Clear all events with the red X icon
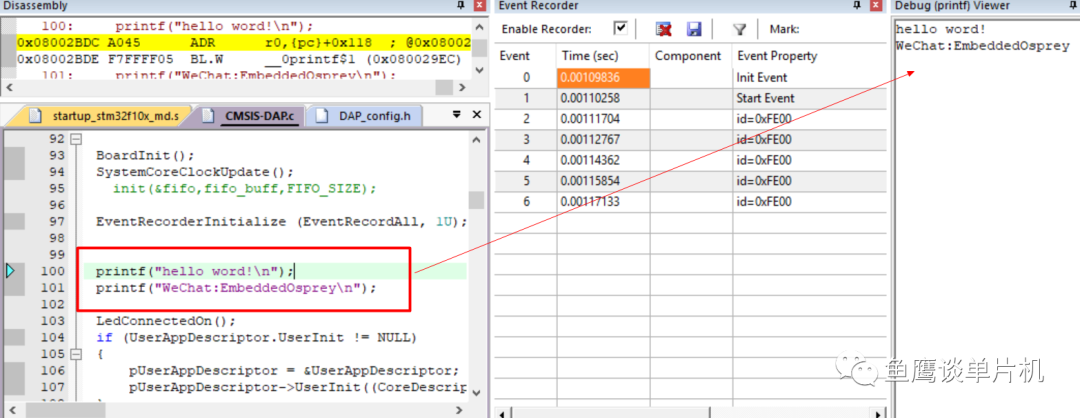1080x418 pixels. 664,29
